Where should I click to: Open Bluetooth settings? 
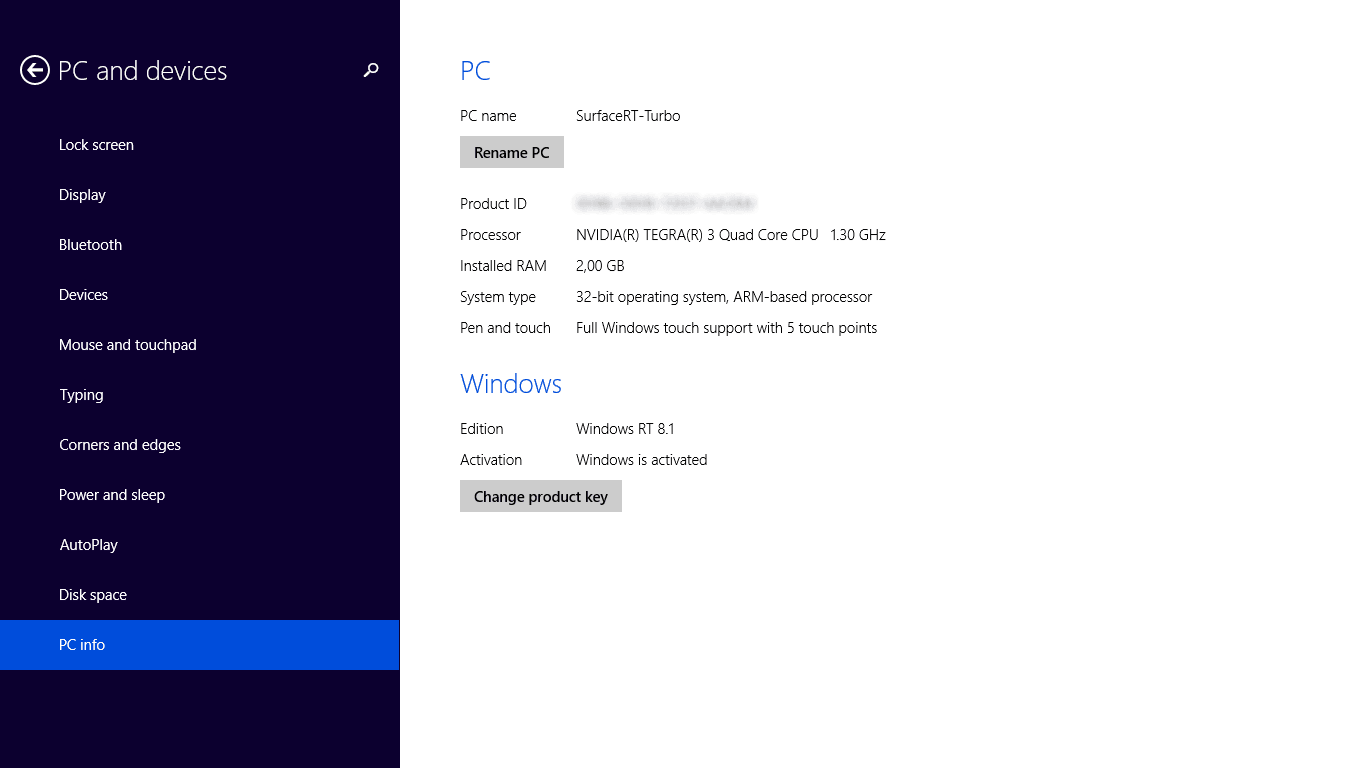90,244
